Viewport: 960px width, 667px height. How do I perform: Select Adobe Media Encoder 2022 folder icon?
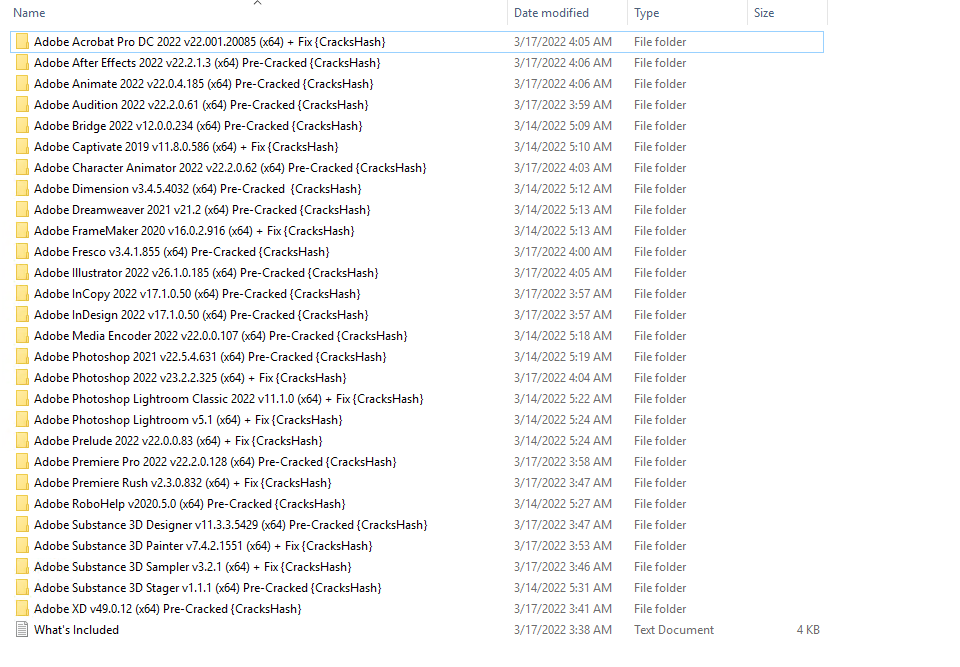(x=22, y=336)
